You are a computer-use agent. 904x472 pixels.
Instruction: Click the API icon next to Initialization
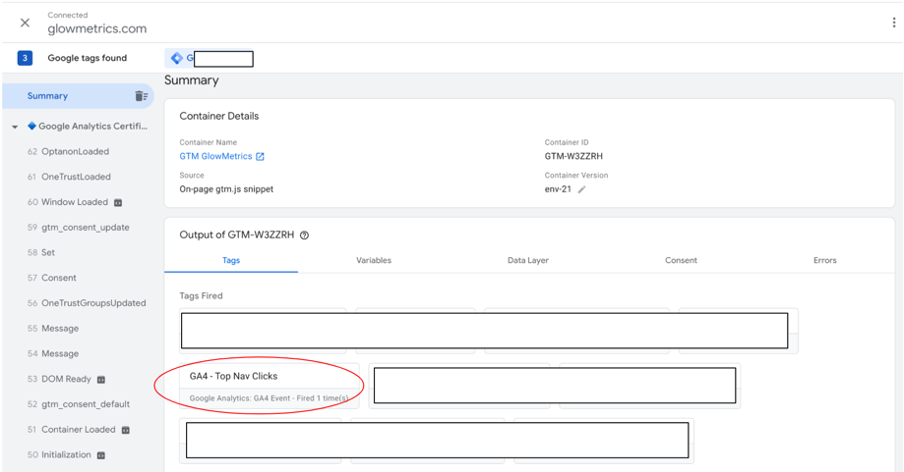tap(101, 455)
